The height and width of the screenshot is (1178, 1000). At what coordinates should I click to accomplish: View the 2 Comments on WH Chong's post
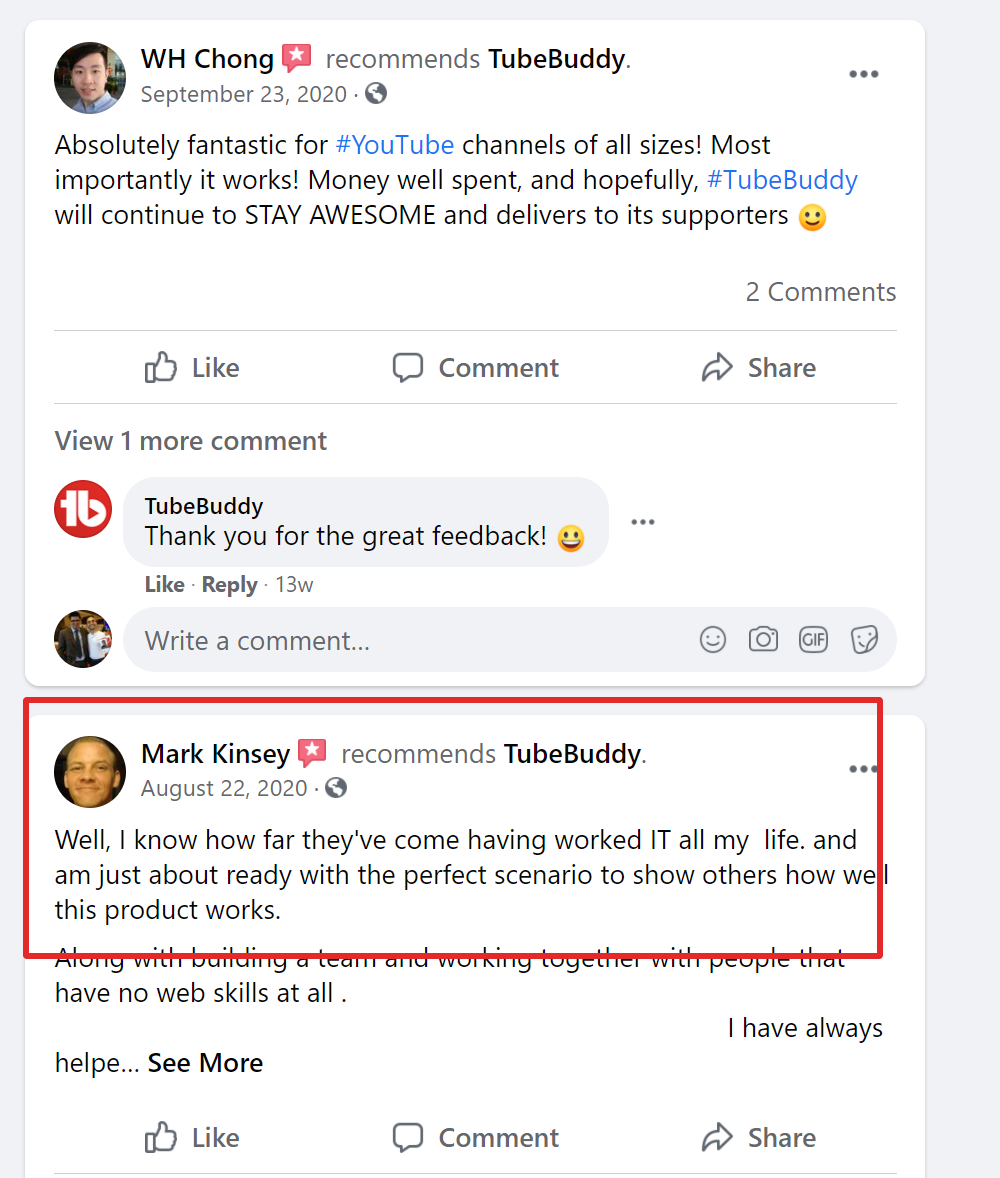click(820, 291)
